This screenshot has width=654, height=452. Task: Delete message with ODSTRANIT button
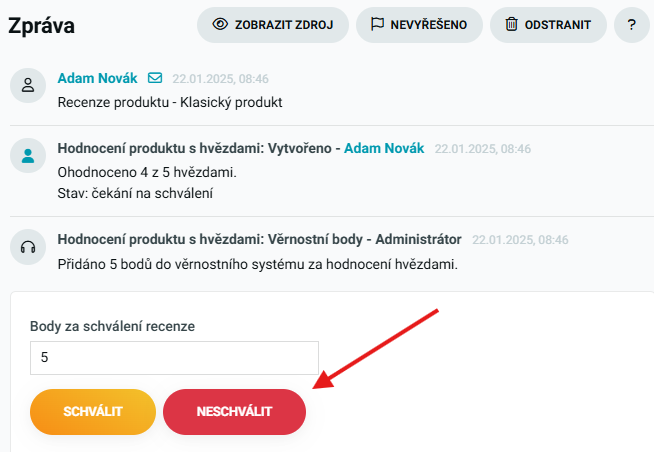(548, 25)
